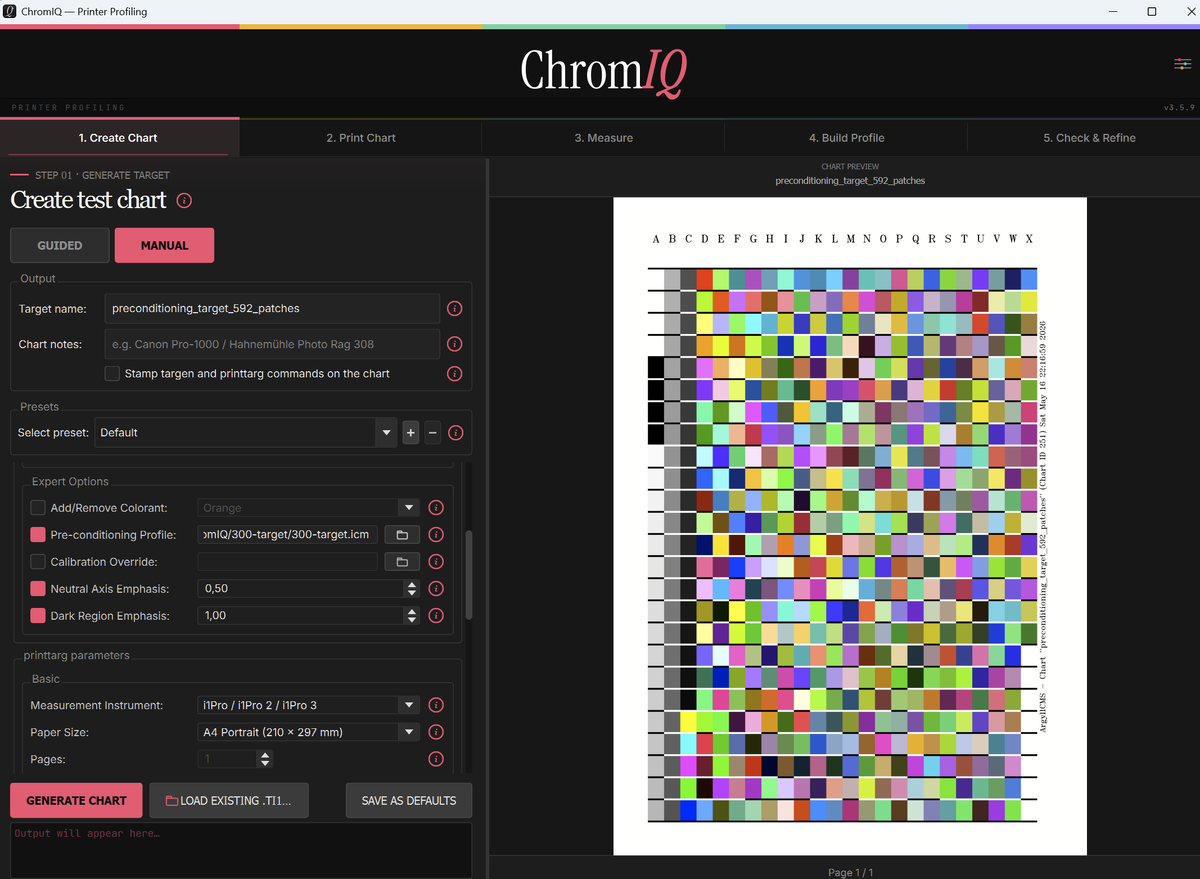Click info icon for Pre-conditioning Profile

tap(436, 534)
